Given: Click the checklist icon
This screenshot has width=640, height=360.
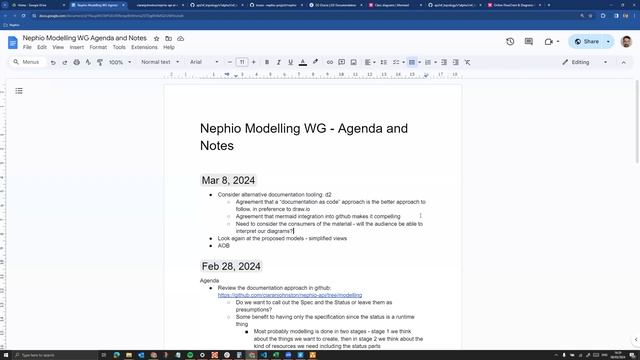Looking at the screenshot, I should point(396,62).
